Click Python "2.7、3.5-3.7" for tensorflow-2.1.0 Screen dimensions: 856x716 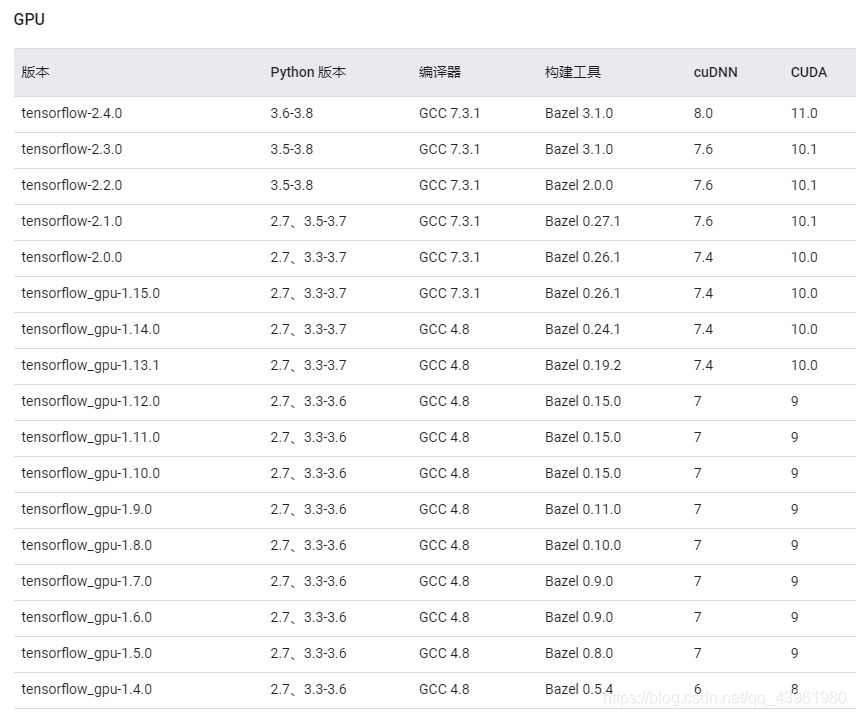pos(308,221)
